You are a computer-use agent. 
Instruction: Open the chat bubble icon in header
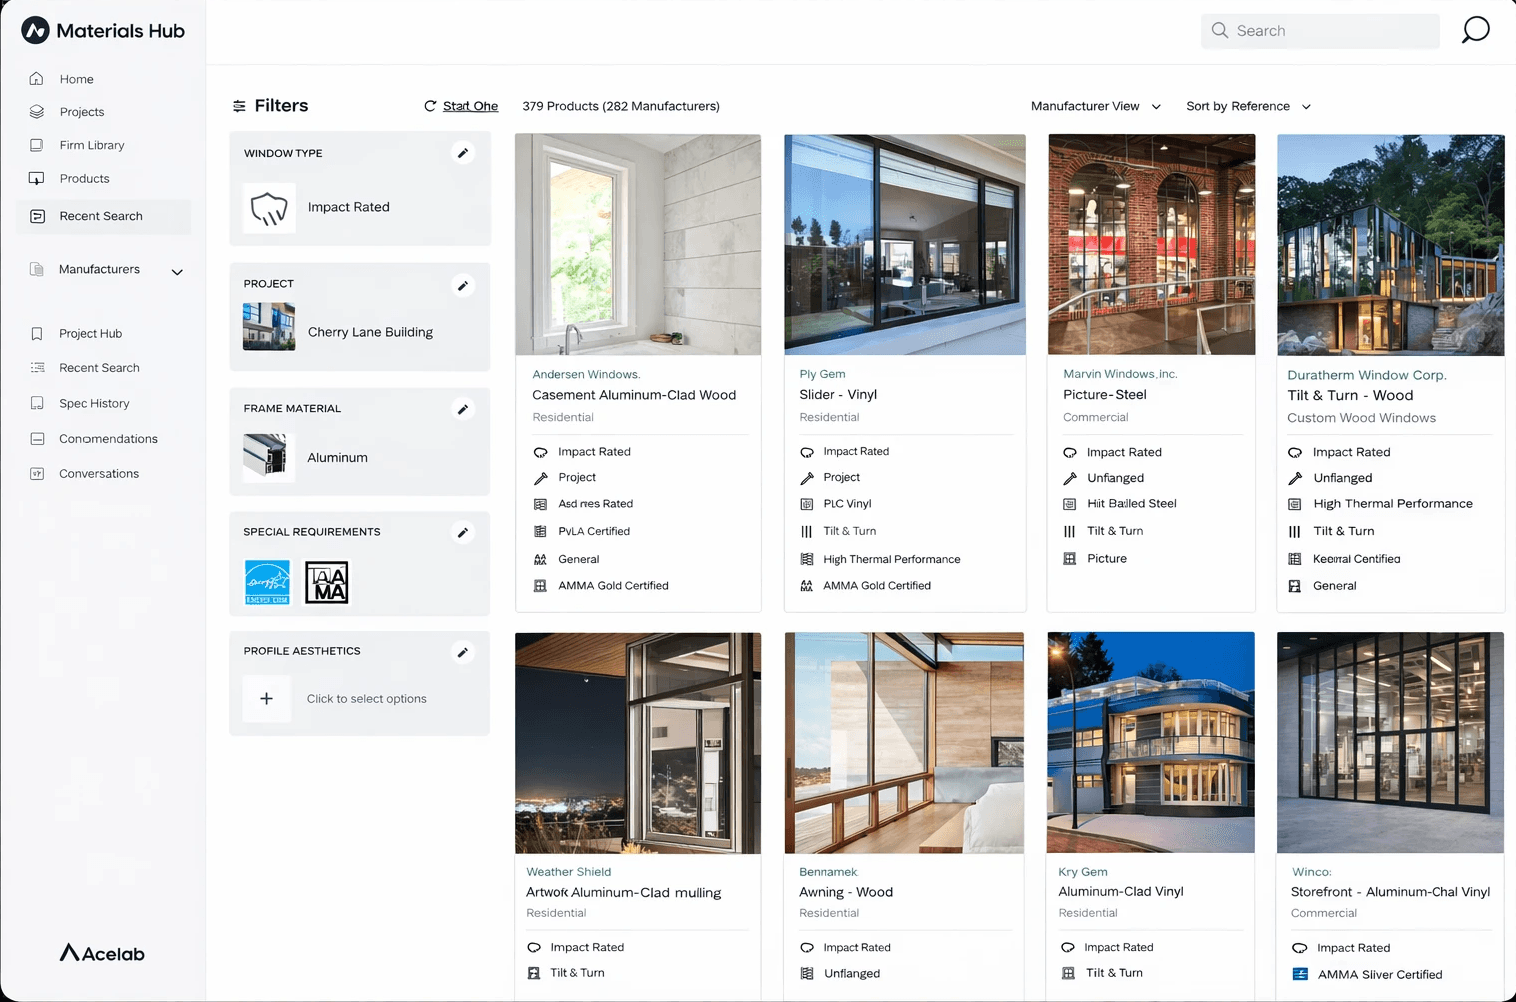(x=1475, y=30)
